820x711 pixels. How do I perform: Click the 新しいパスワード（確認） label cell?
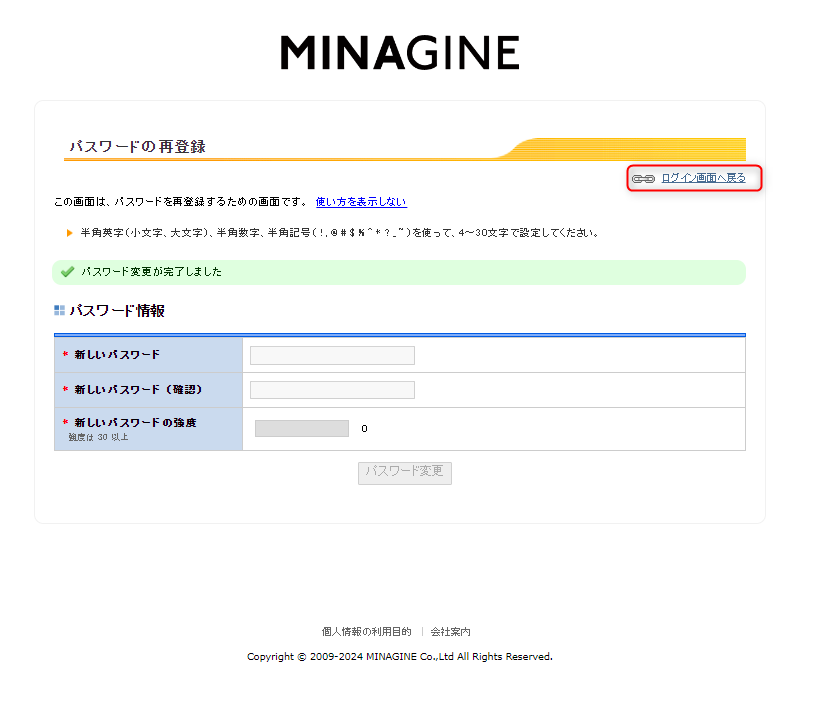pos(149,390)
